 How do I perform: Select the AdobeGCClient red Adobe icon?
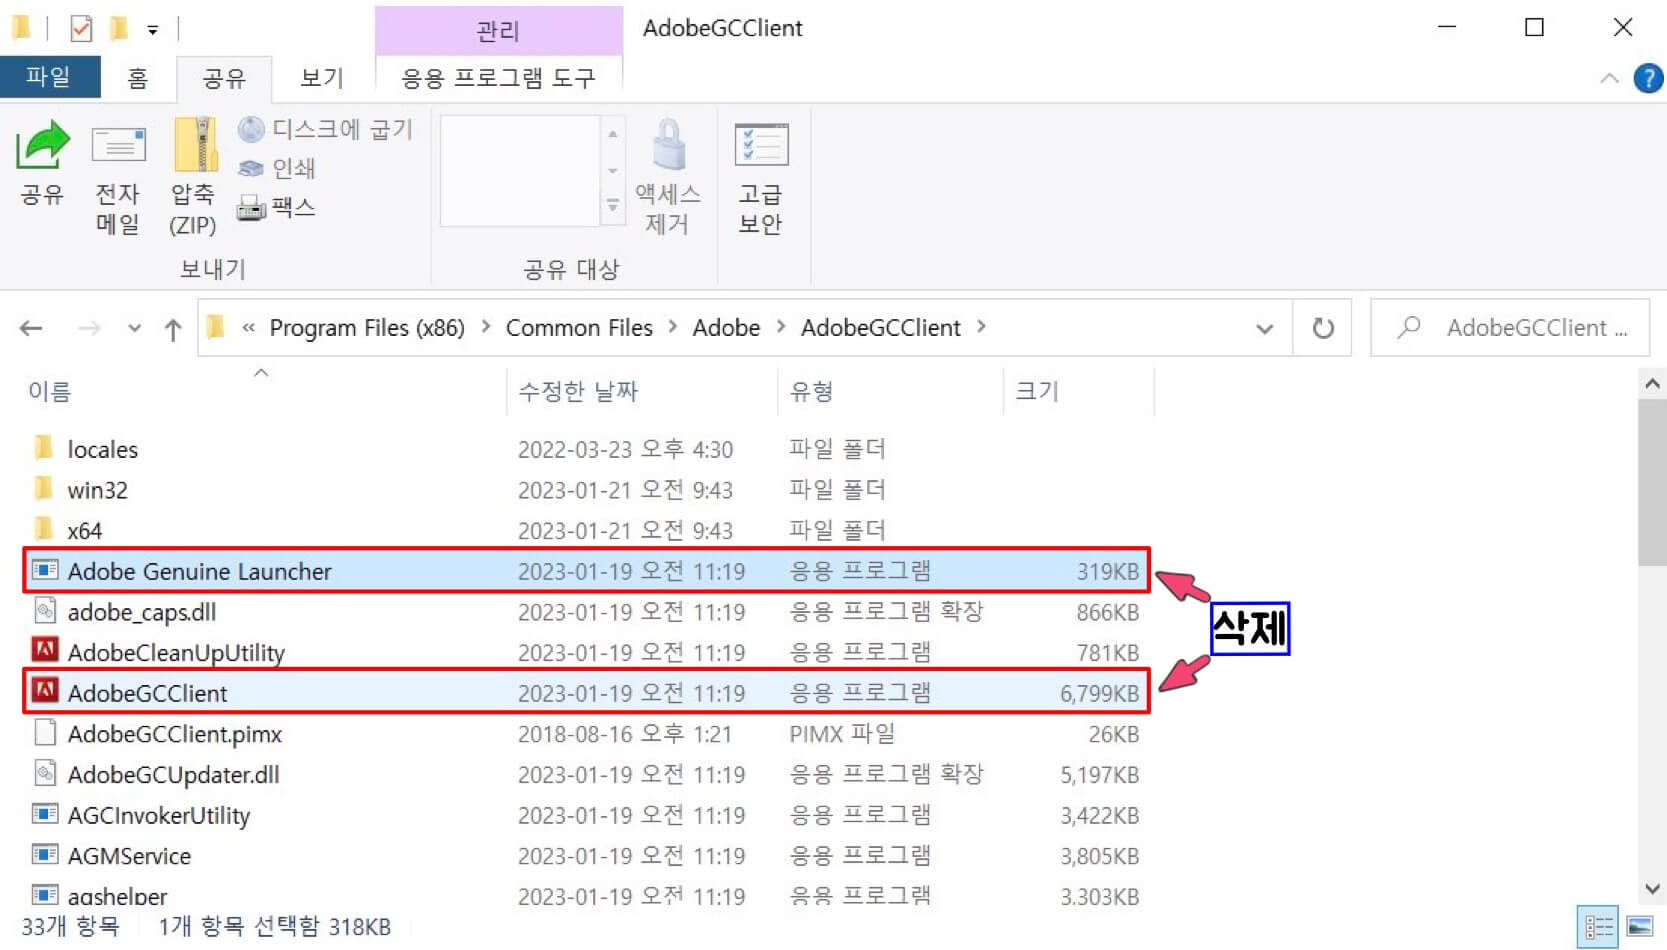tap(44, 691)
